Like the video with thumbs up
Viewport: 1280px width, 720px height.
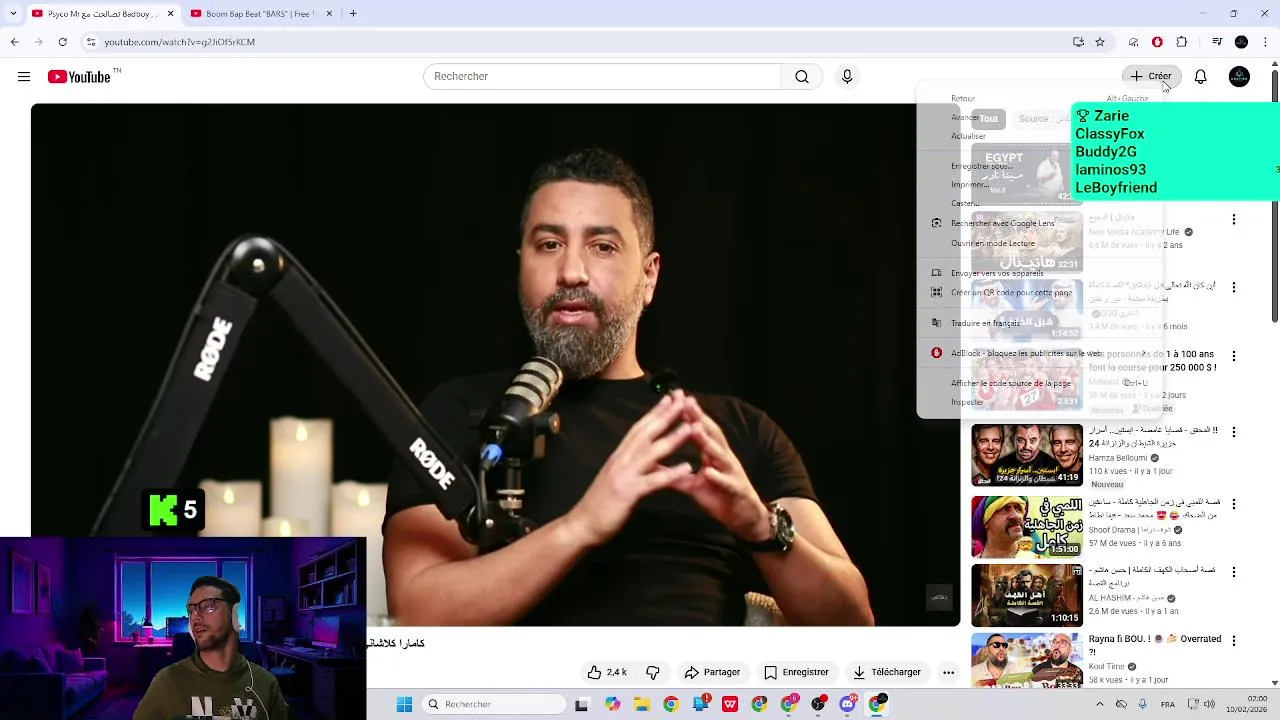pos(608,672)
